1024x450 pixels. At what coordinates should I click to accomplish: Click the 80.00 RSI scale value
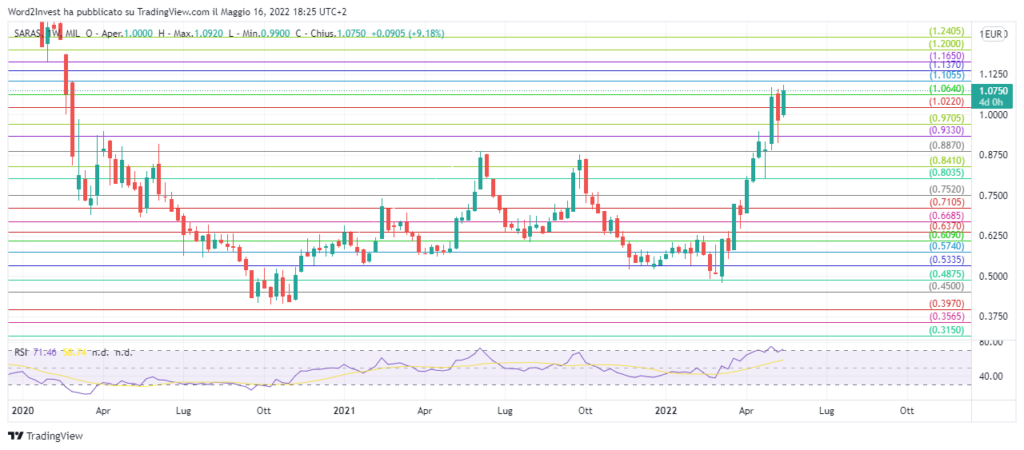pyautogui.click(x=992, y=343)
